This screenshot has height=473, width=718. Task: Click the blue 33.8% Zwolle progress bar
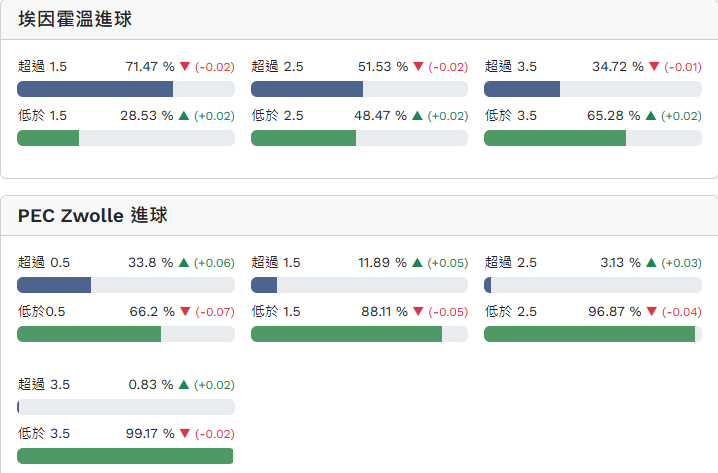[x=54, y=285]
